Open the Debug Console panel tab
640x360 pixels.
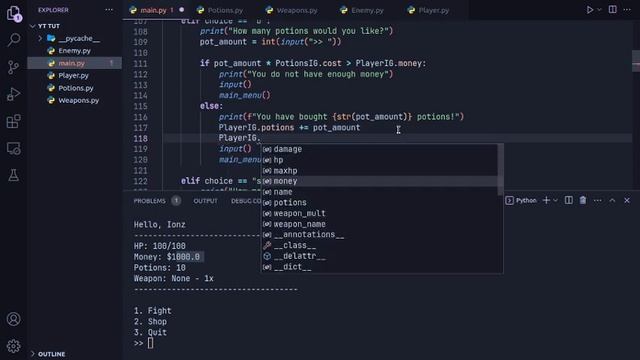tap(246, 201)
